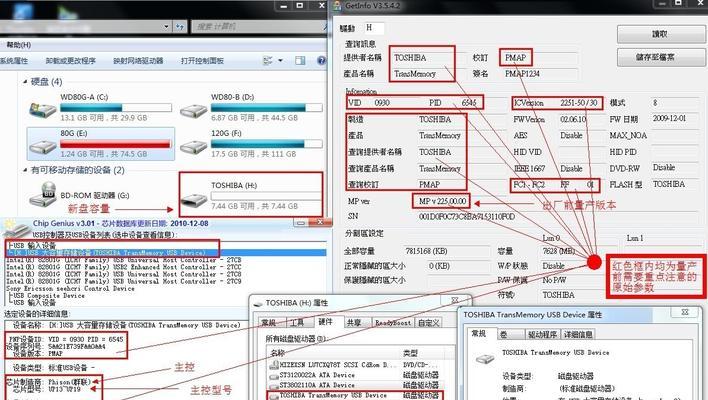708x400 pixels.
Task: Open the 帮助(H) menu in Explorer
Action: [19, 45]
